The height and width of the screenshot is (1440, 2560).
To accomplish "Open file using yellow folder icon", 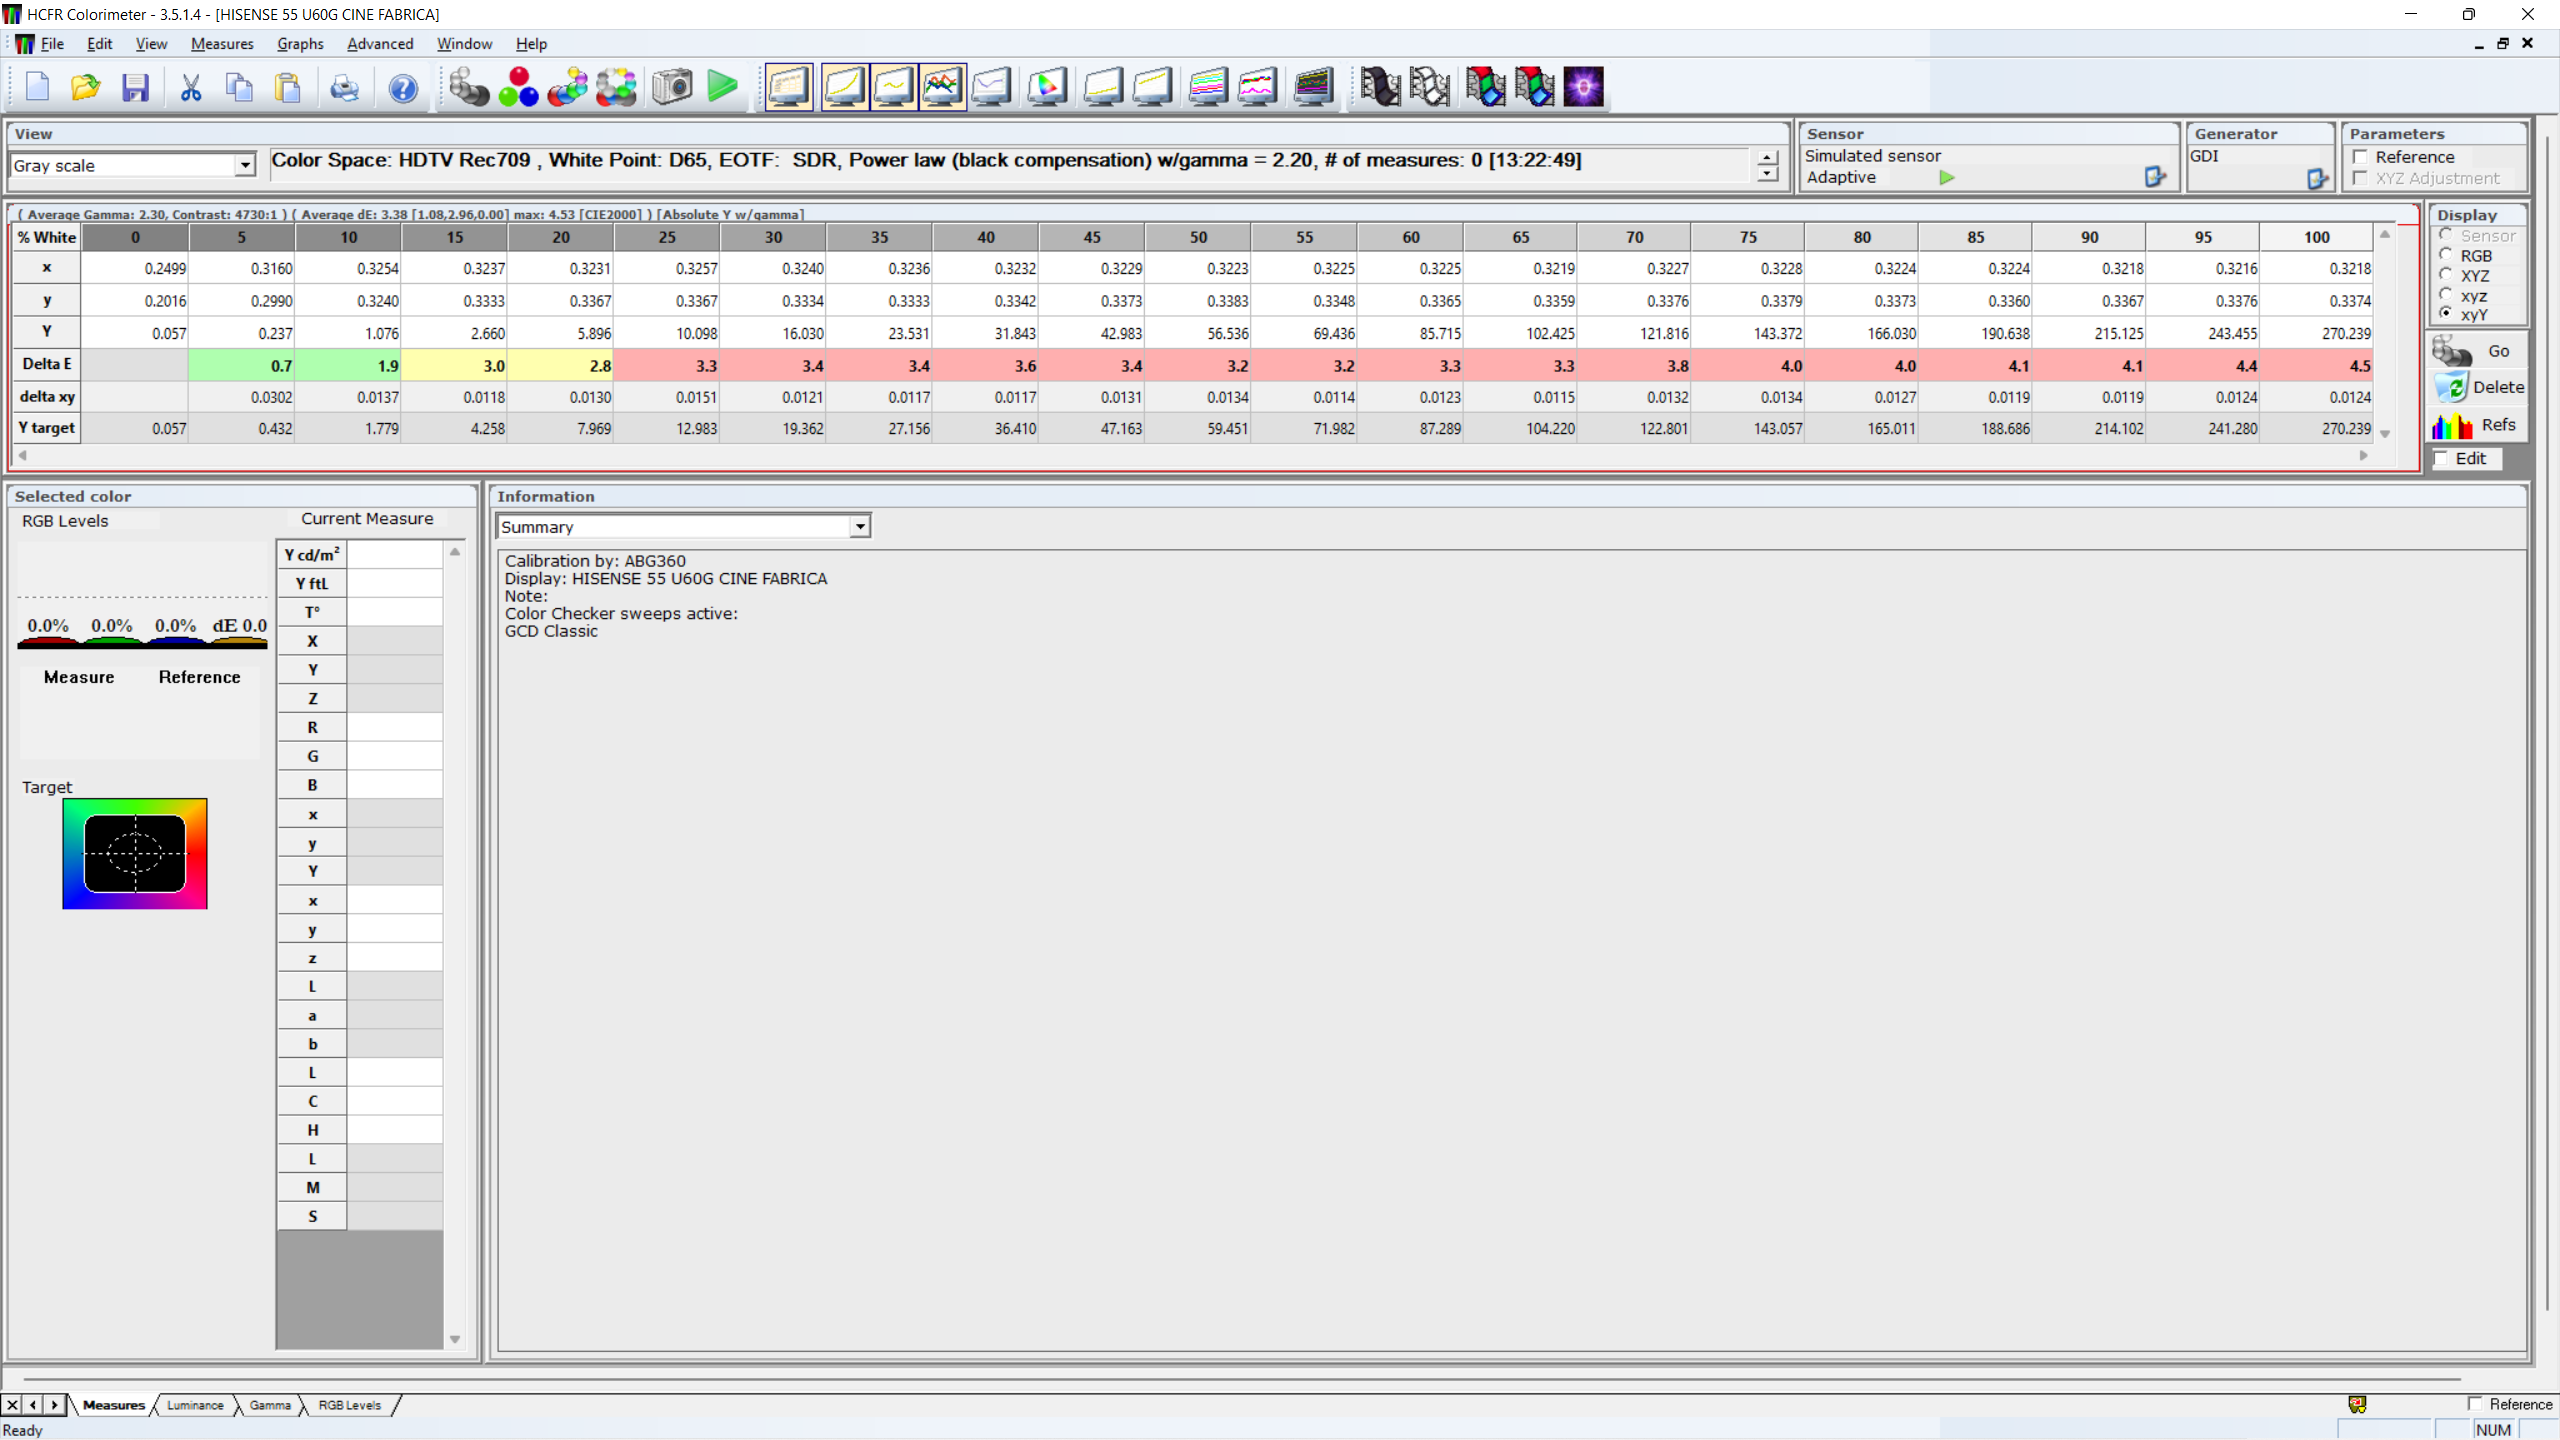I will click(x=86, y=88).
